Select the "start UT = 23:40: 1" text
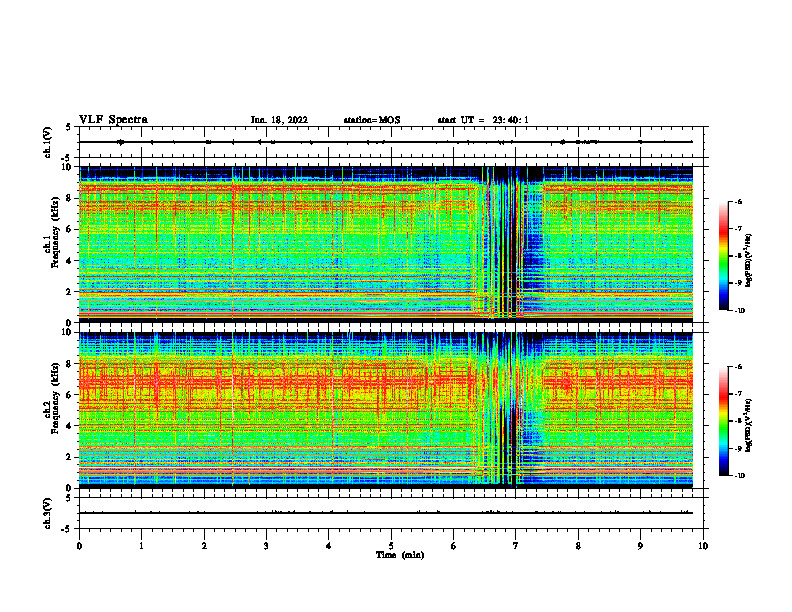The image size is (792, 612). [x=483, y=120]
